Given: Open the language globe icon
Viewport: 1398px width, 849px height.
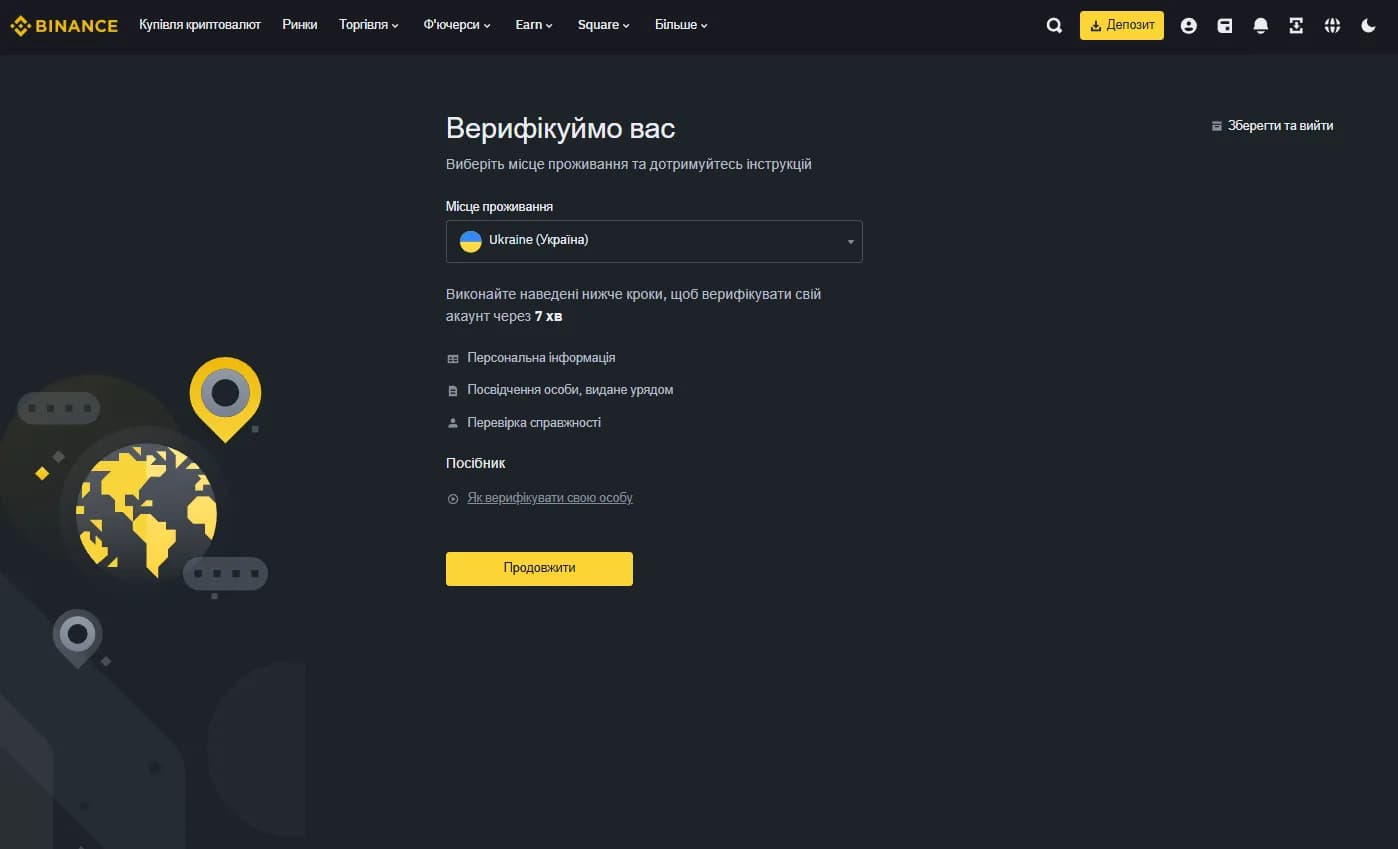Looking at the screenshot, I should click(x=1332, y=26).
